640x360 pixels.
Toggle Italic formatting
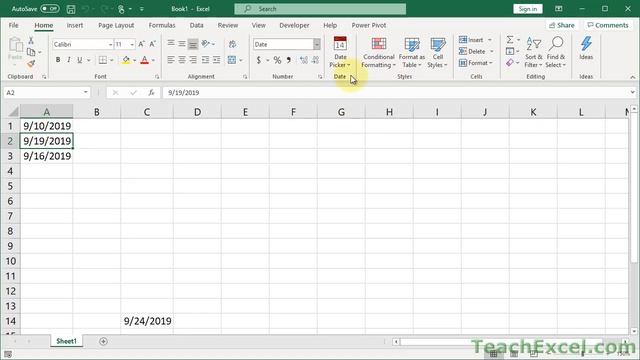(x=69, y=60)
